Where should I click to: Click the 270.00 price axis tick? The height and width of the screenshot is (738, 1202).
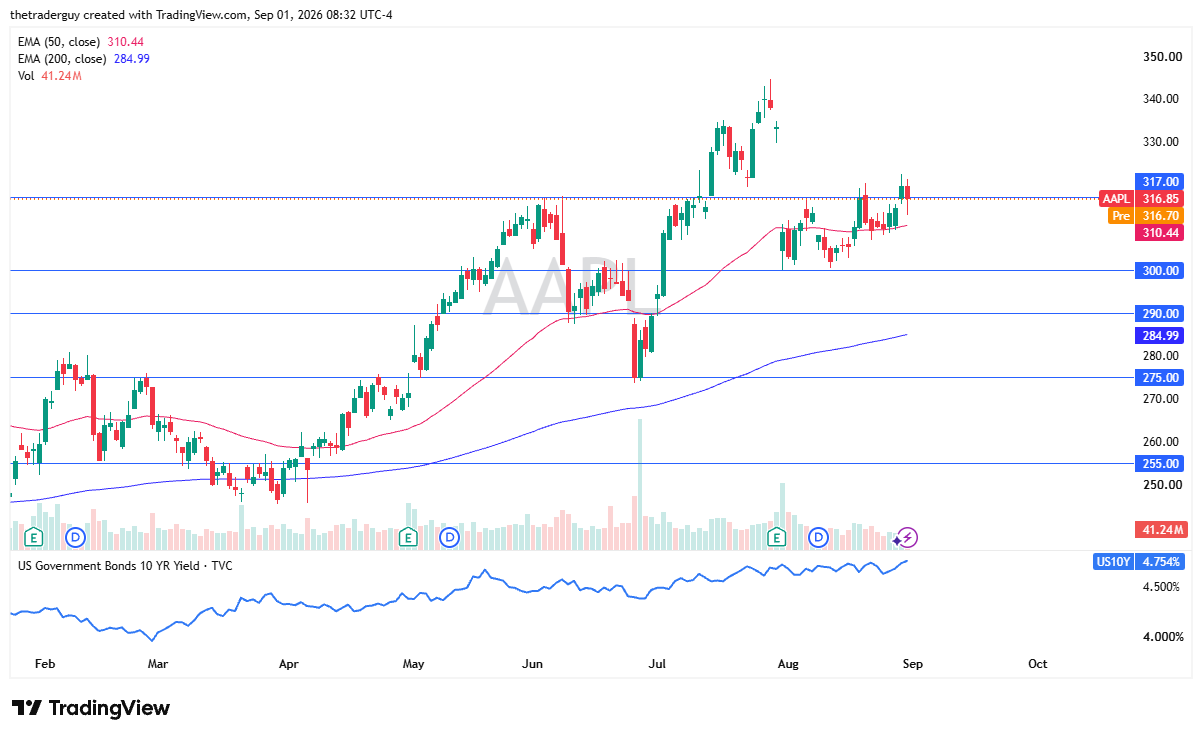tap(1163, 399)
